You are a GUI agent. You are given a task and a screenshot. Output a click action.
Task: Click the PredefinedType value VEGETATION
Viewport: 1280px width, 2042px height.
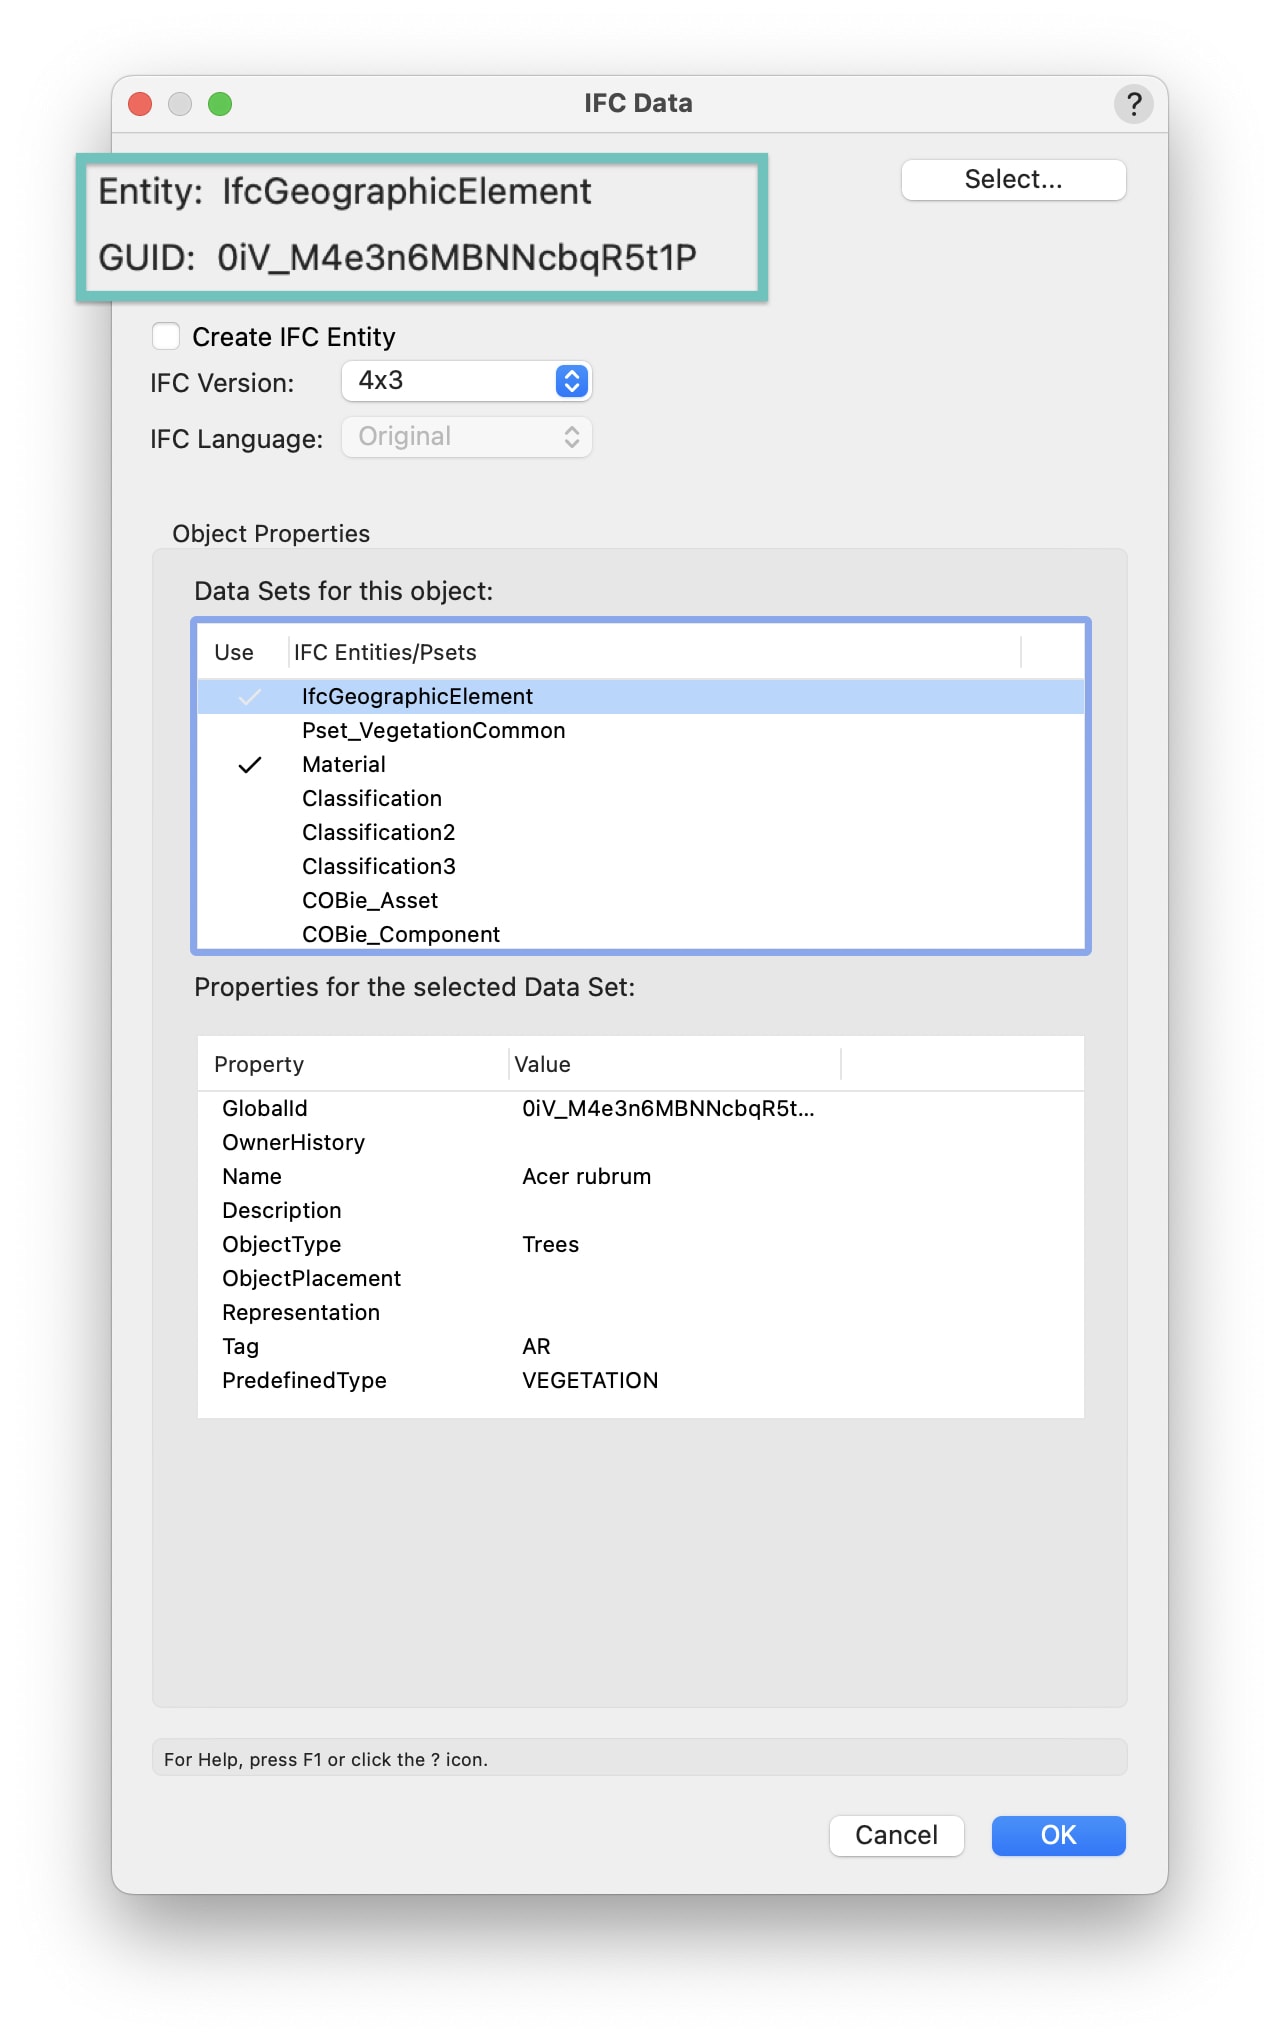pyautogui.click(x=590, y=1381)
